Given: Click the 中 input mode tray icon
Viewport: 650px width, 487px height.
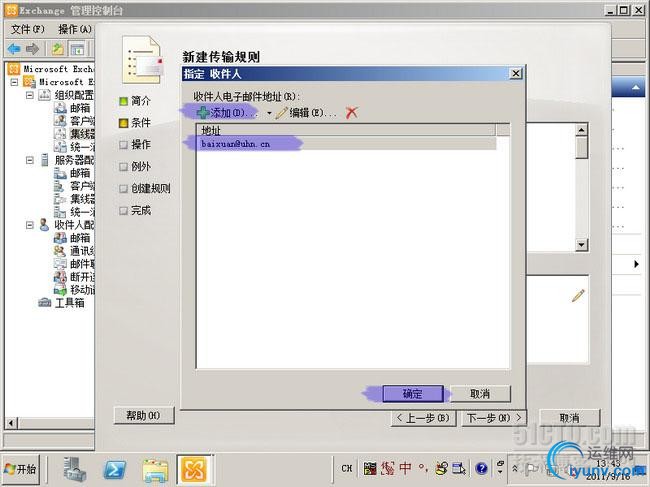Looking at the screenshot, I should pyautogui.click(x=405, y=468).
